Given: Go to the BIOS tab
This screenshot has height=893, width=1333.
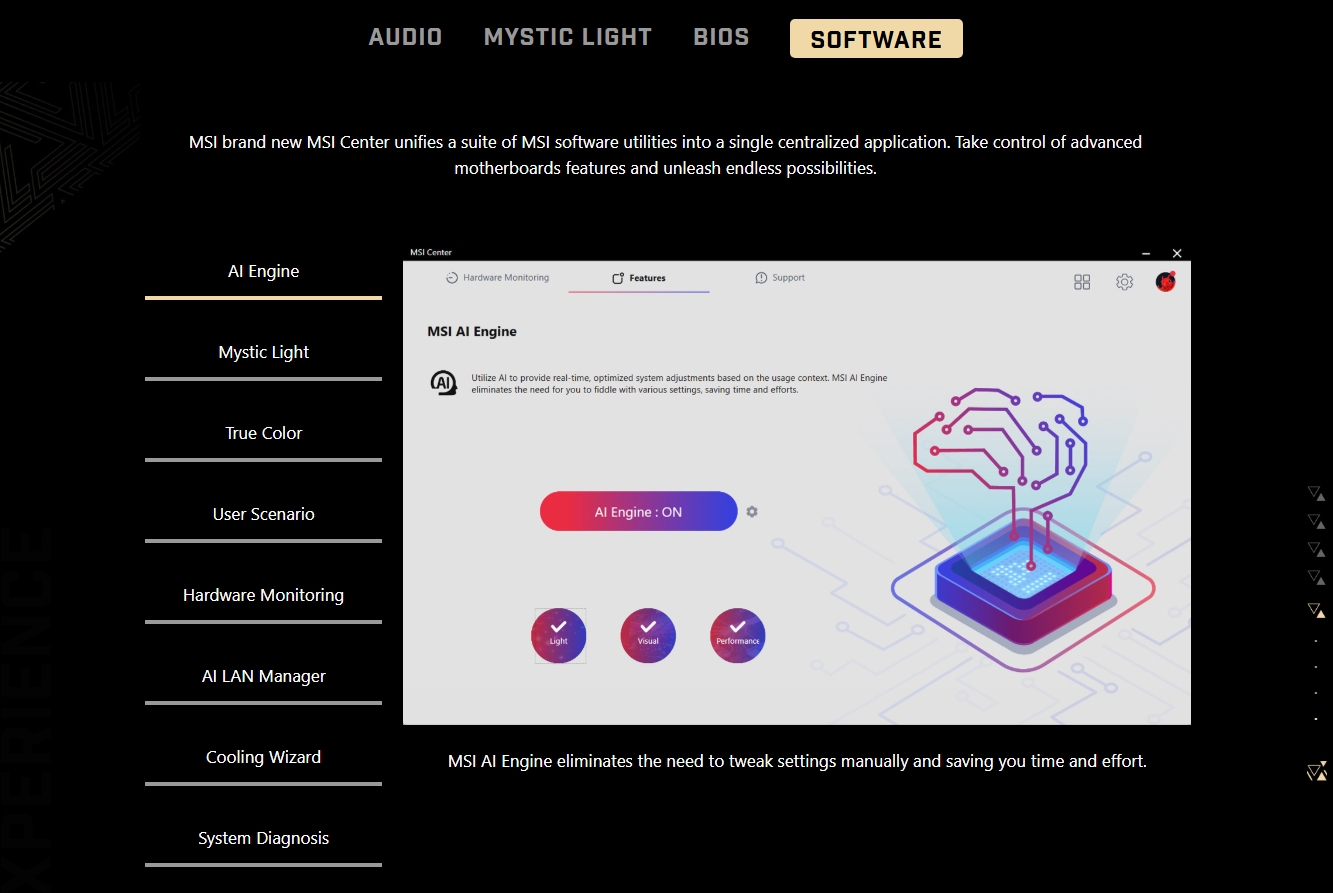Looking at the screenshot, I should (x=721, y=38).
